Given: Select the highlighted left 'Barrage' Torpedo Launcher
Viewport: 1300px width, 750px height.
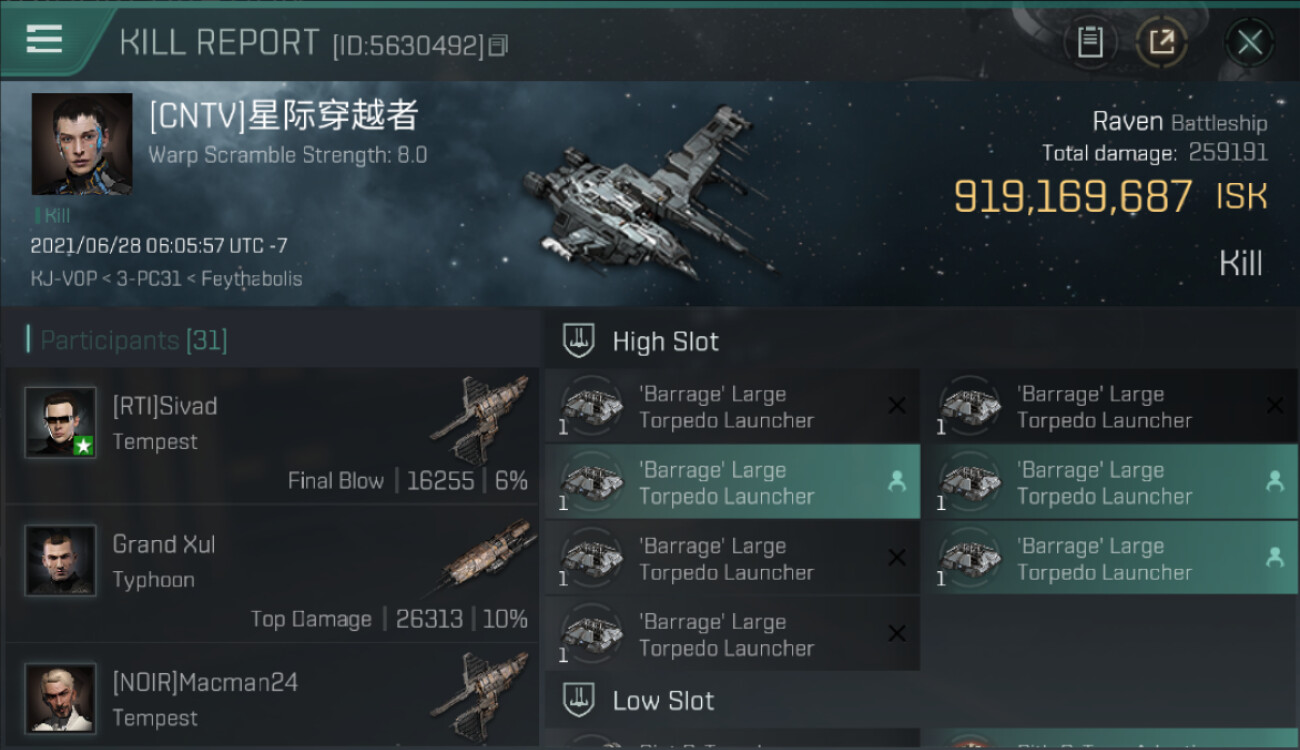Looking at the screenshot, I should (732, 482).
